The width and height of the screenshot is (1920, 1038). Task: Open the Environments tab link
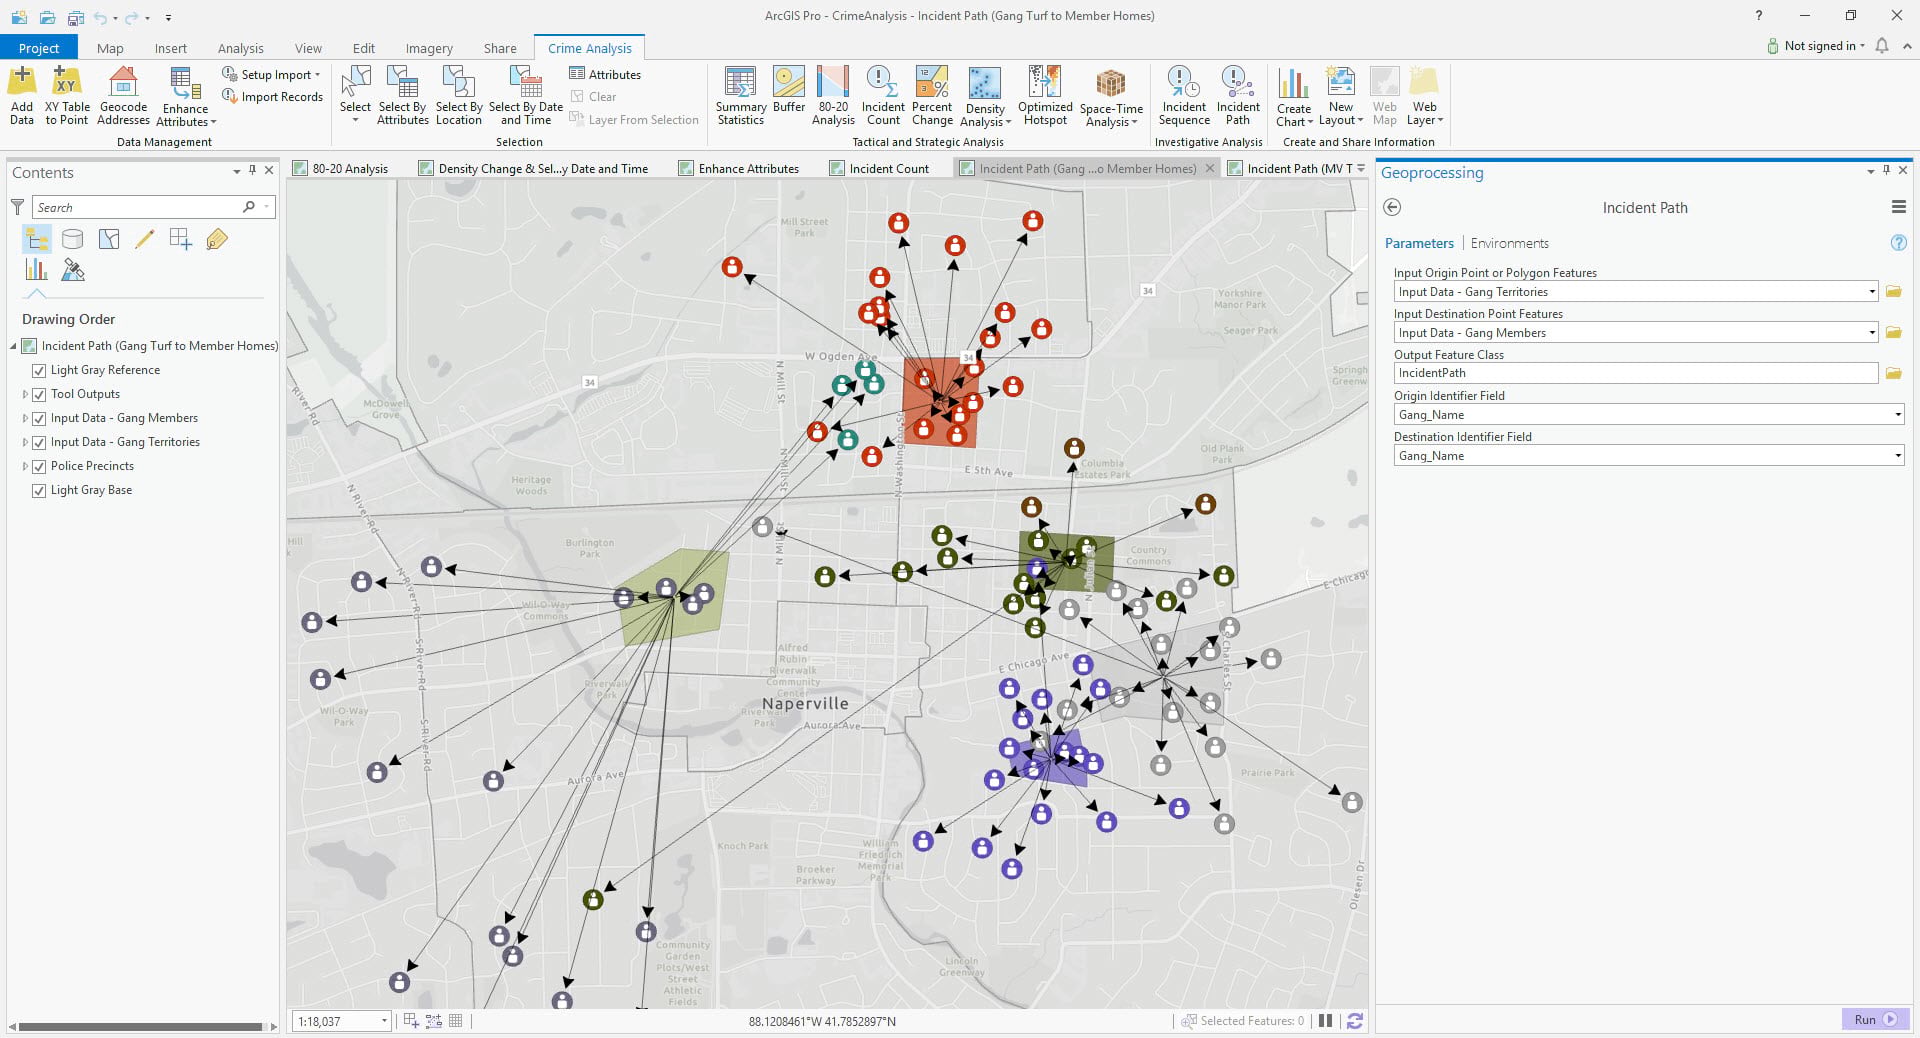pos(1509,243)
